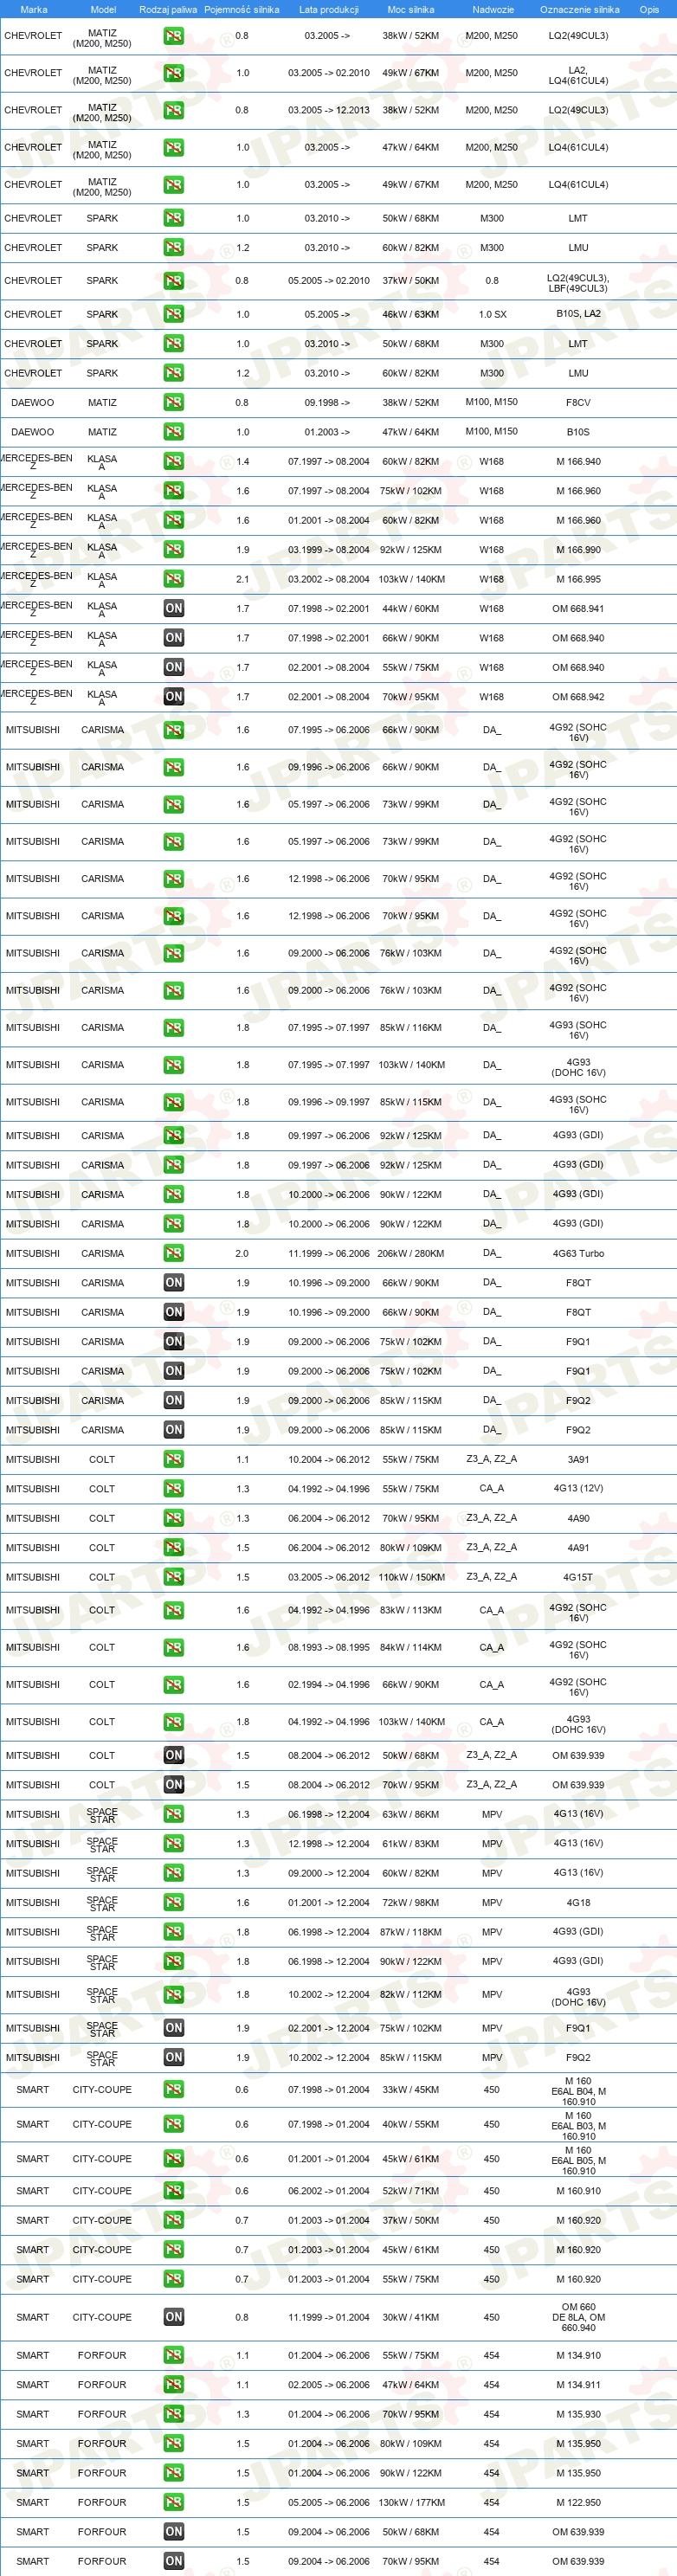Click petrol icon for Mercedes M 166.990 row

point(174,550)
